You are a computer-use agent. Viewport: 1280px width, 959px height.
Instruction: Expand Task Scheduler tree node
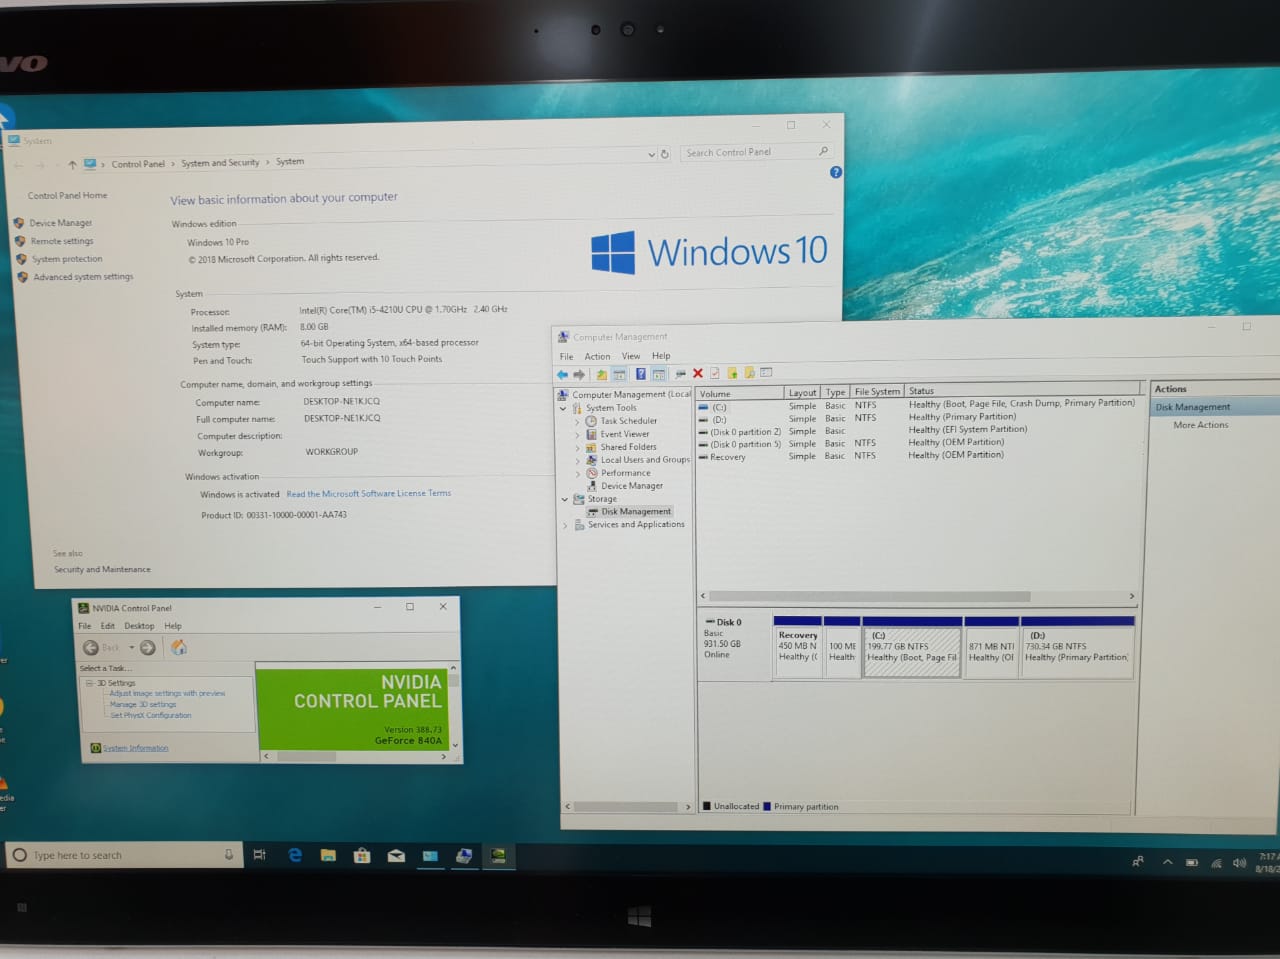[577, 421]
